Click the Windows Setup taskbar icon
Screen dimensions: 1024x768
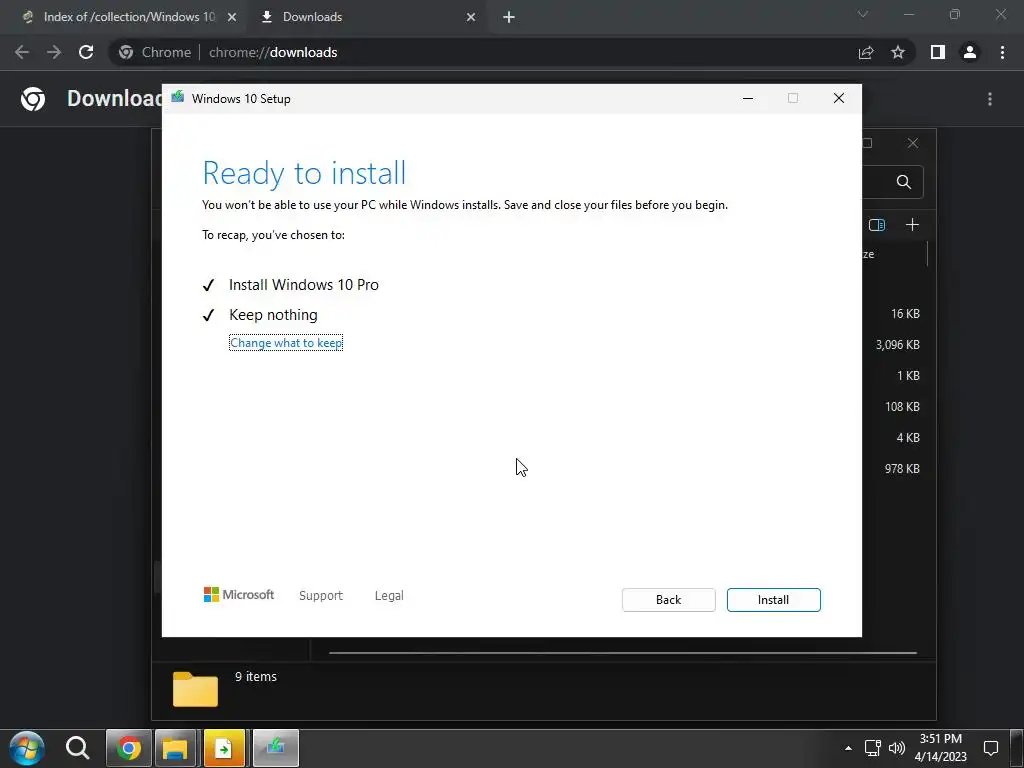[276, 748]
